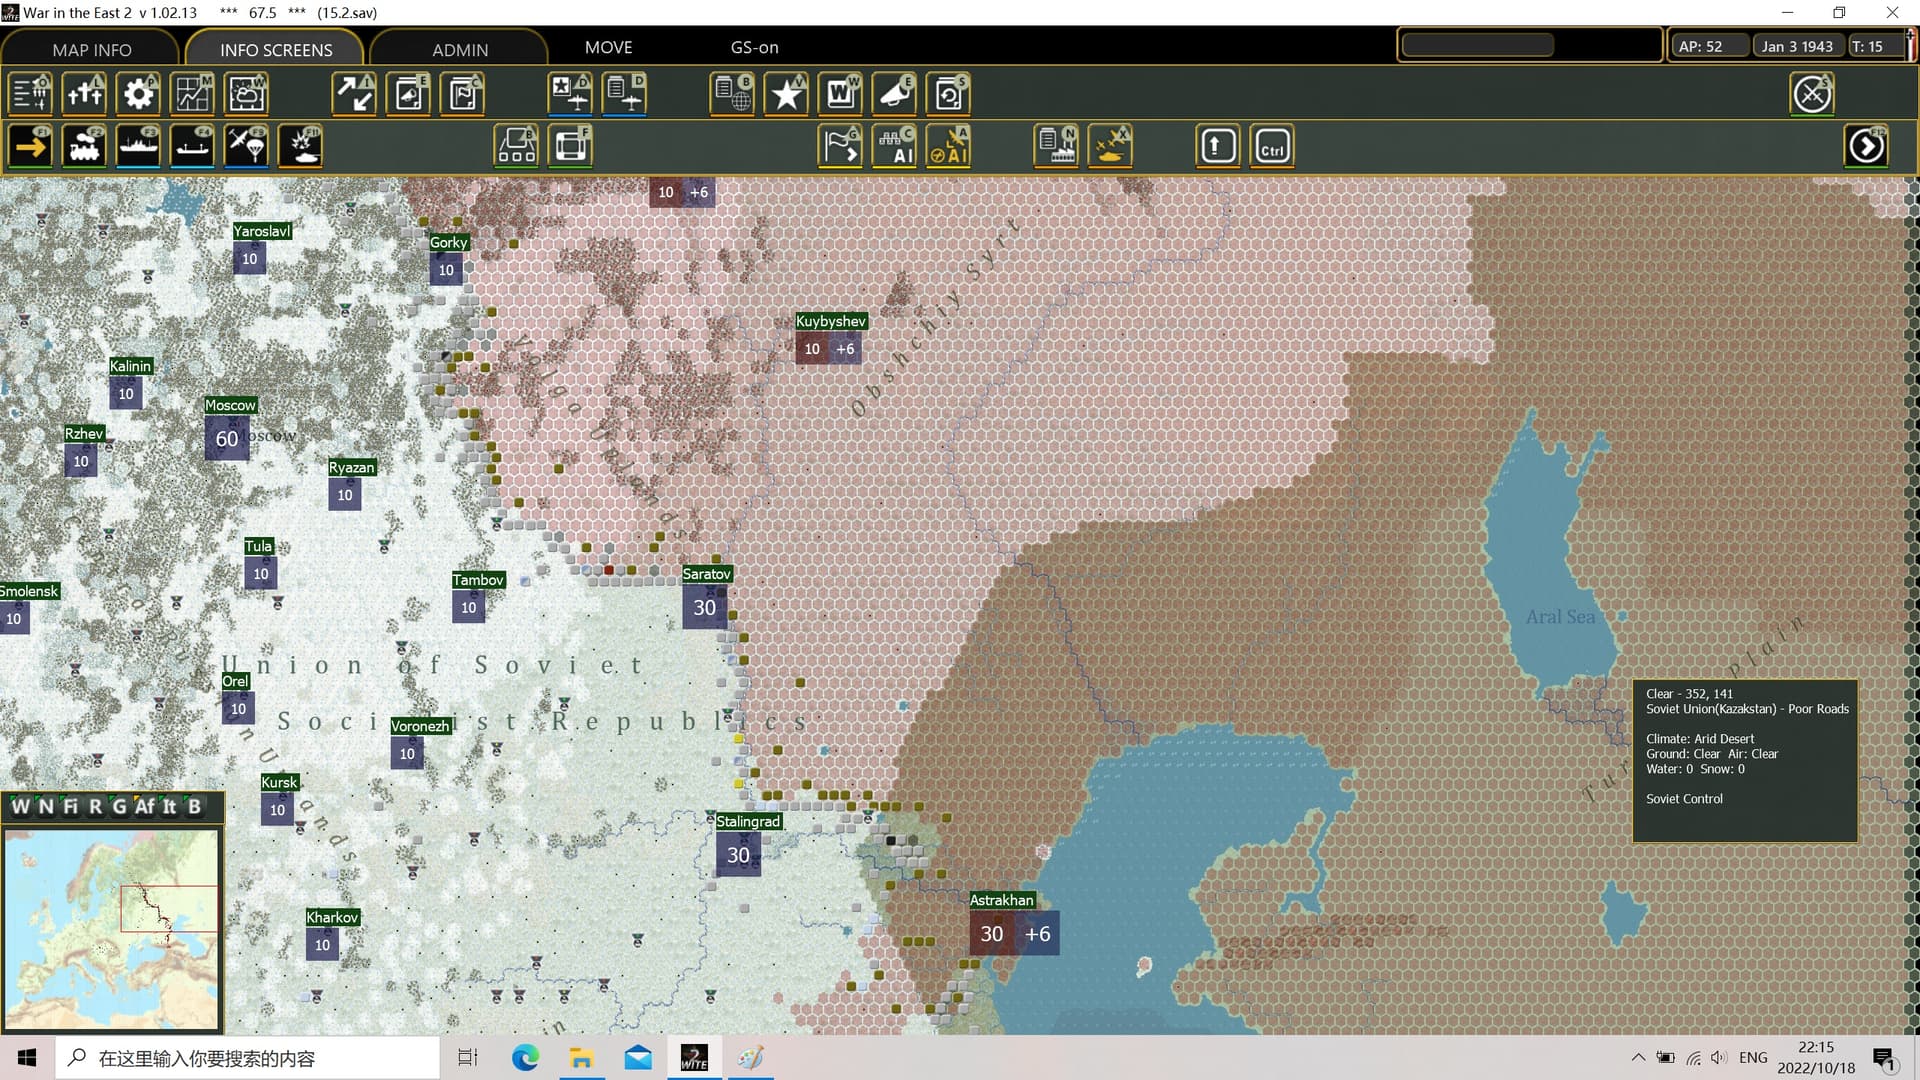Select the Moscow 60 city marker
Screen dimensions: 1920x1080
[x=227, y=439]
